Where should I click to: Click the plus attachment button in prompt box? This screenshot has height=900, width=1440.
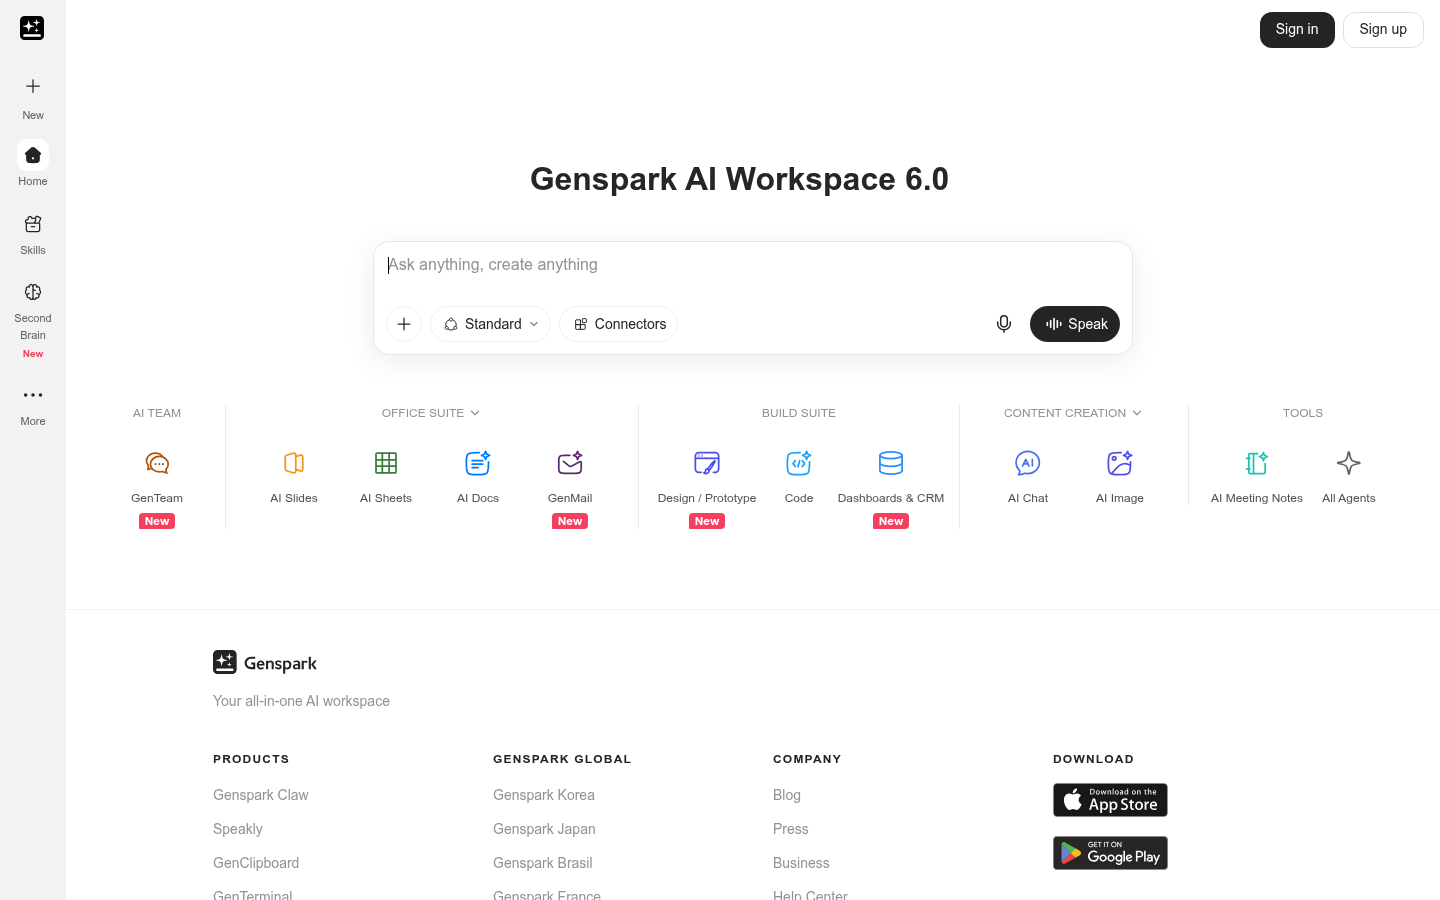[404, 324]
